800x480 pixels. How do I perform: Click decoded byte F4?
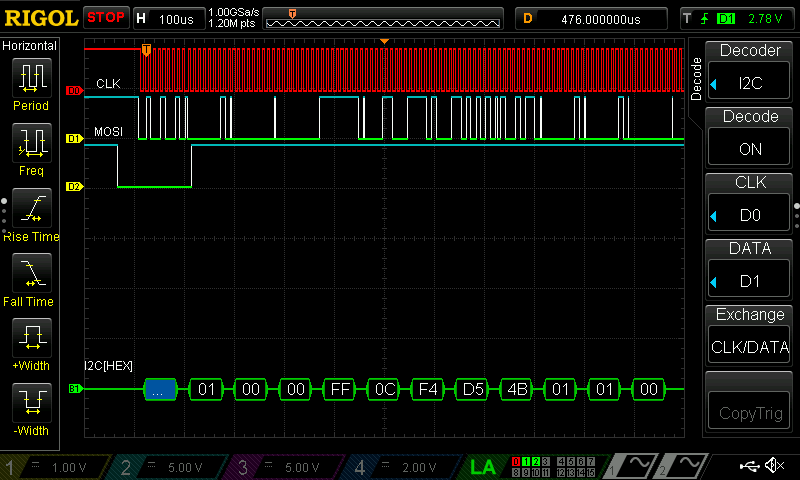tap(428, 389)
